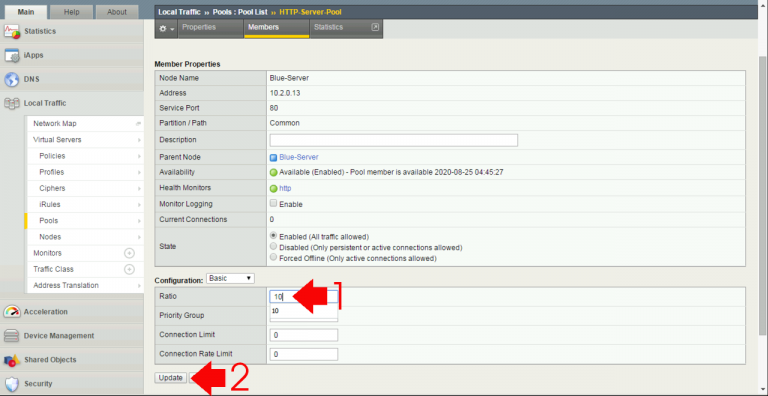Open Traffic Class menu item
Image resolution: width=768 pixels, height=396 pixels.
(x=53, y=270)
